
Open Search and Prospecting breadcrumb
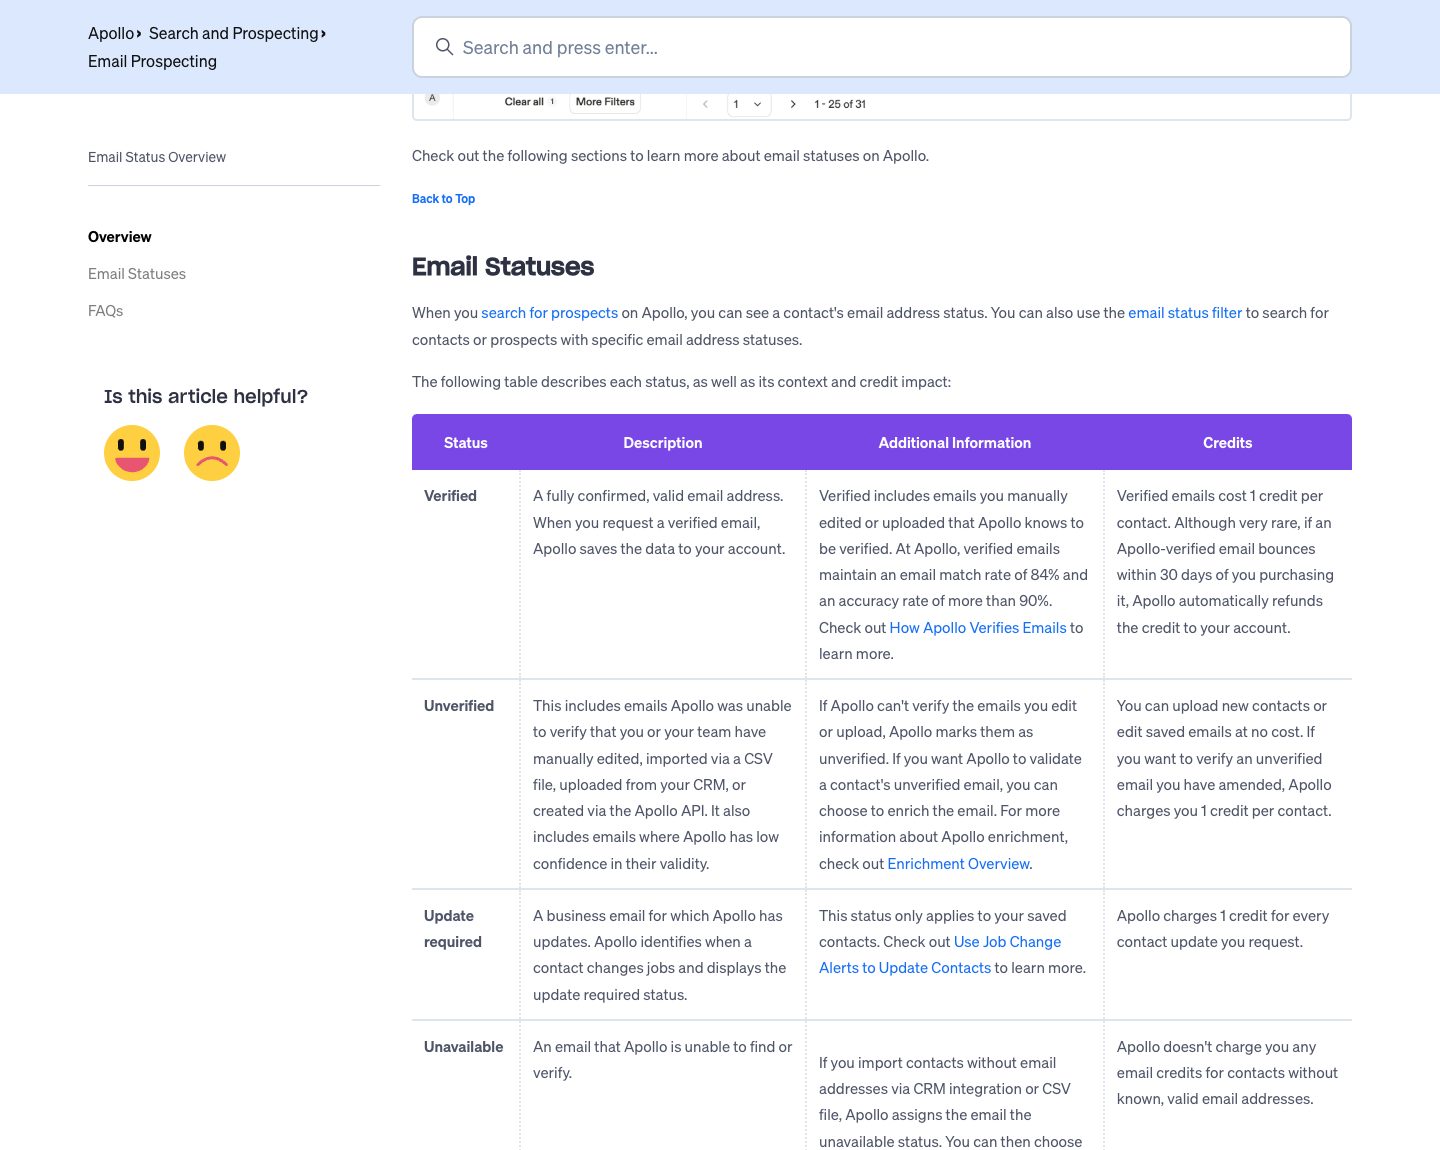tap(234, 33)
